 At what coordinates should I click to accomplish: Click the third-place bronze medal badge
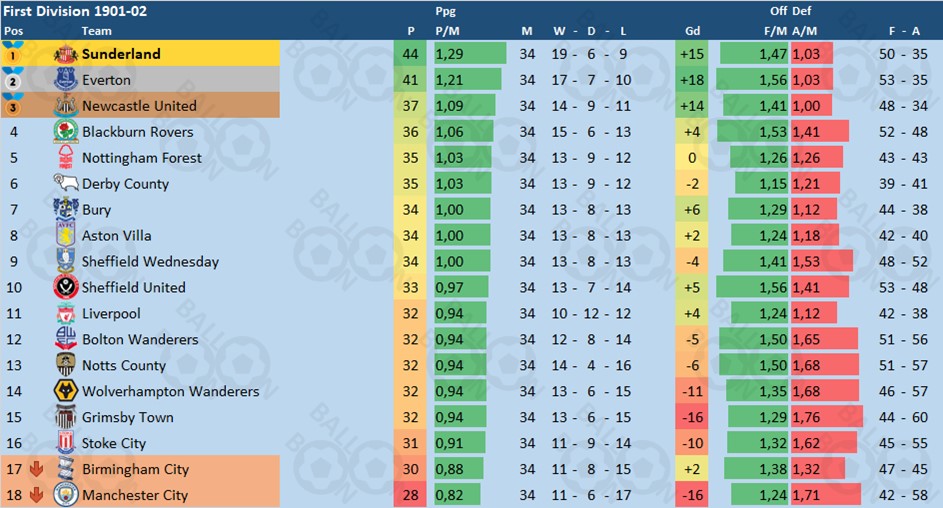pyautogui.click(x=13, y=106)
